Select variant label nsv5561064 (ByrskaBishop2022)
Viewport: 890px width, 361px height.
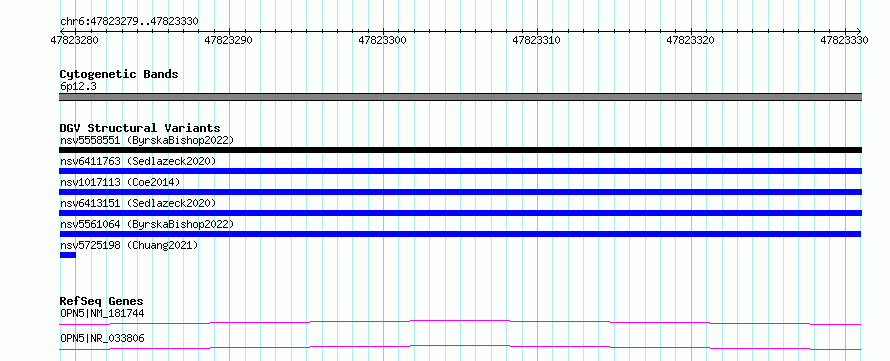pyautogui.click(x=146, y=224)
